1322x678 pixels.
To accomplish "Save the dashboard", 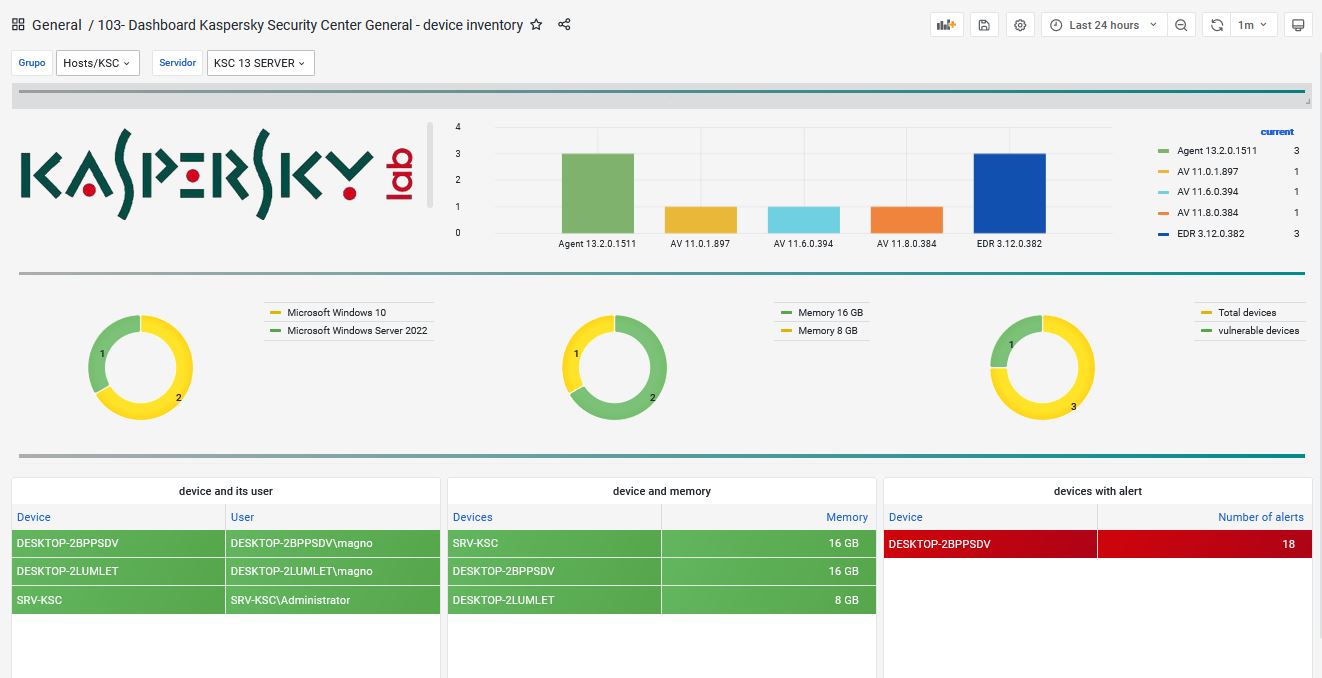I will pos(984,25).
